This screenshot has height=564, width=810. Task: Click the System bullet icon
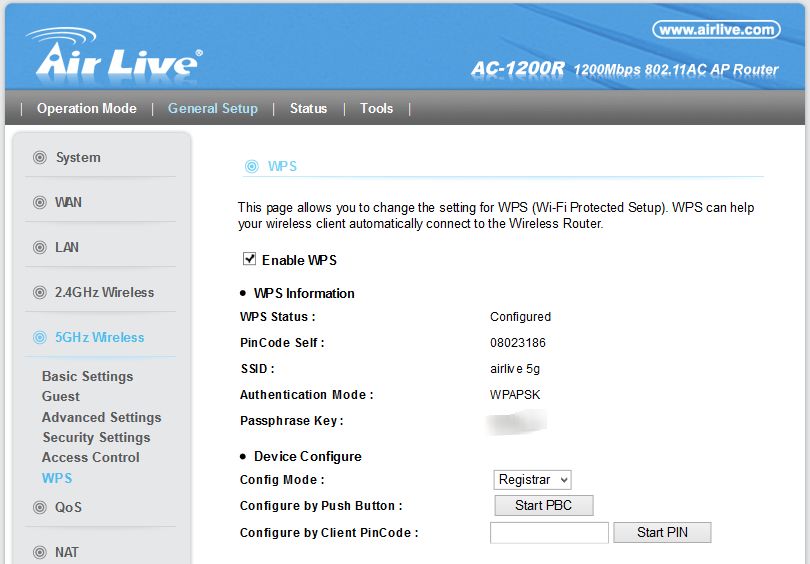(x=40, y=158)
